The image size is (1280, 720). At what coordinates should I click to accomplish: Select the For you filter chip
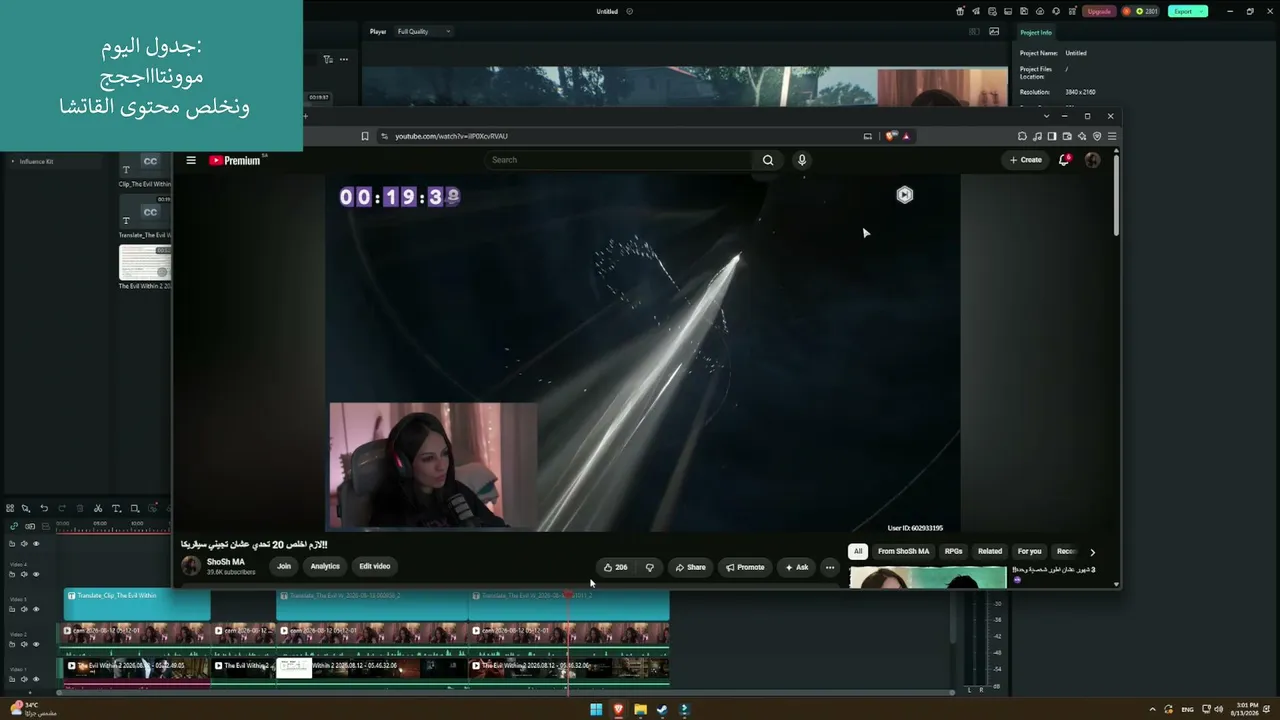click(1029, 551)
